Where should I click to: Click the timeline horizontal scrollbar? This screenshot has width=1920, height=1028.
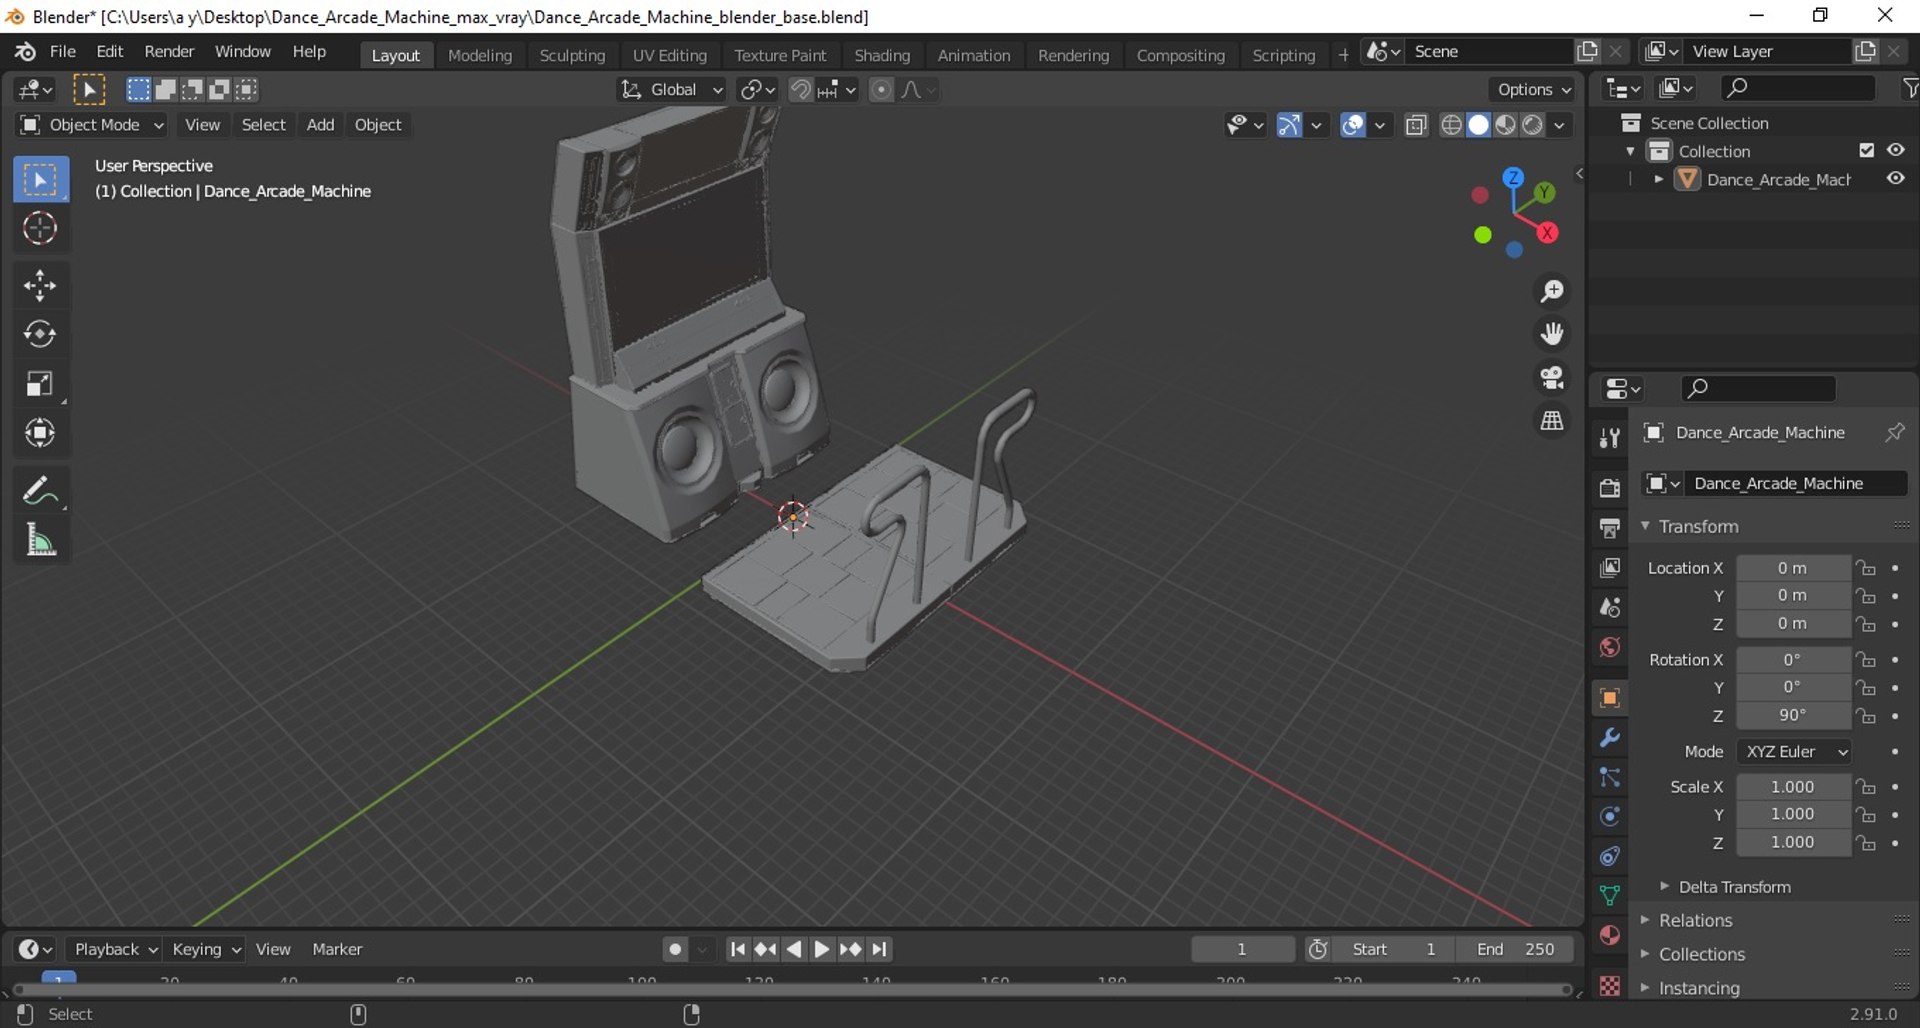point(790,990)
